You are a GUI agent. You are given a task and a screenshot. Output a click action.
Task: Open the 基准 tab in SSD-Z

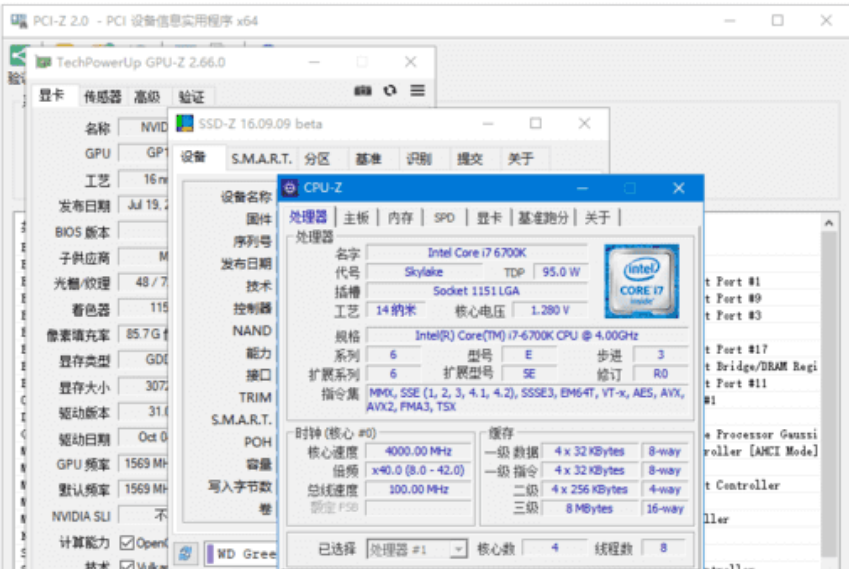pyautogui.click(x=369, y=159)
